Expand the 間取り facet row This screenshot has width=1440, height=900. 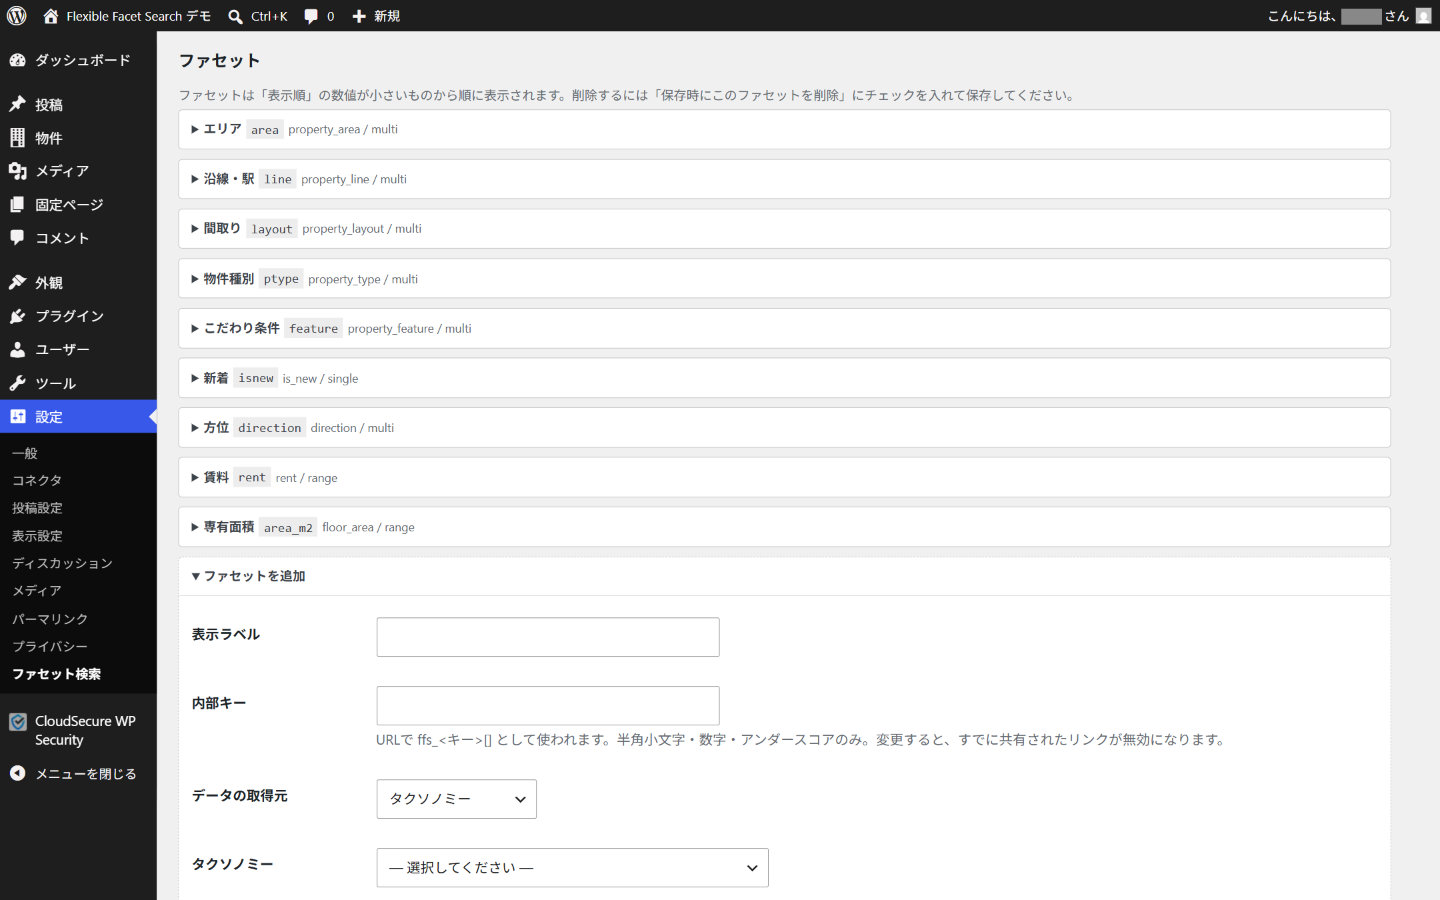[784, 229]
